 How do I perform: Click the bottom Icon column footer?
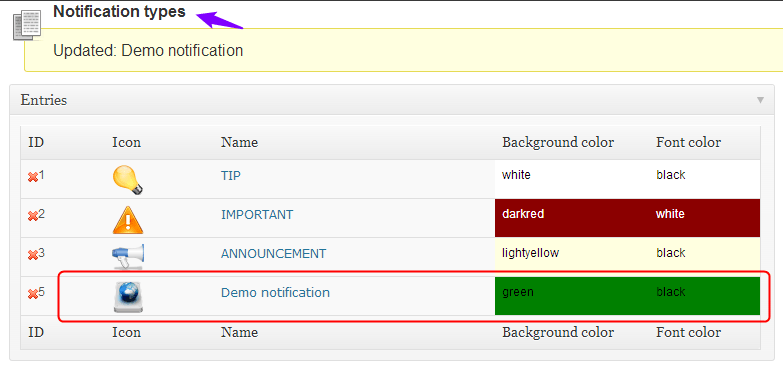126,333
